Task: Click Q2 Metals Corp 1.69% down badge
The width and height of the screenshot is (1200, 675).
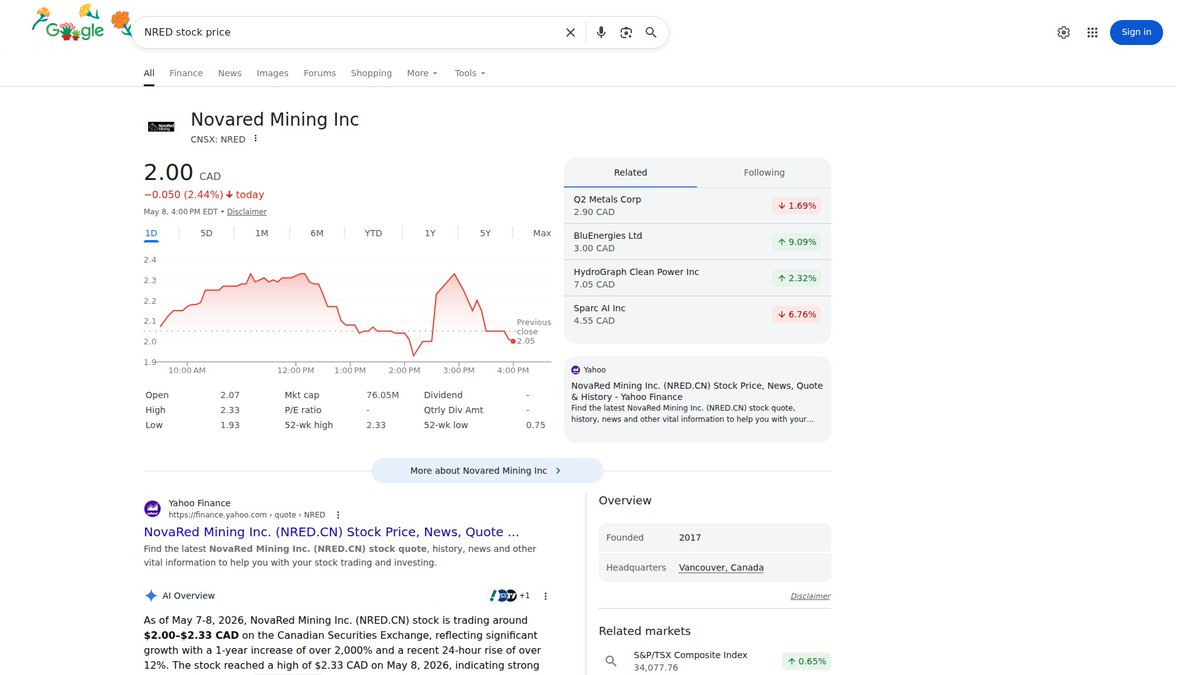Action: (x=796, y=206)
